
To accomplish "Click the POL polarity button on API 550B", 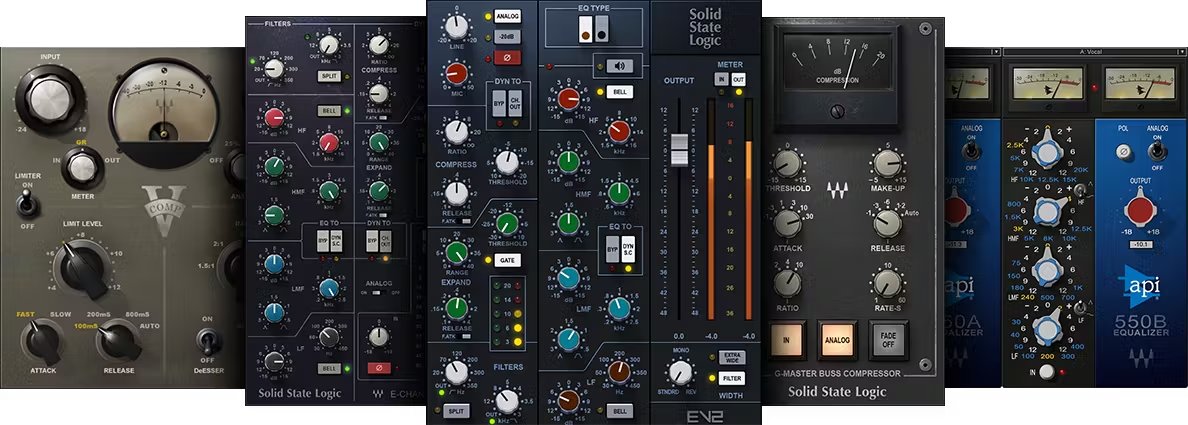I will coord(1125,151).
